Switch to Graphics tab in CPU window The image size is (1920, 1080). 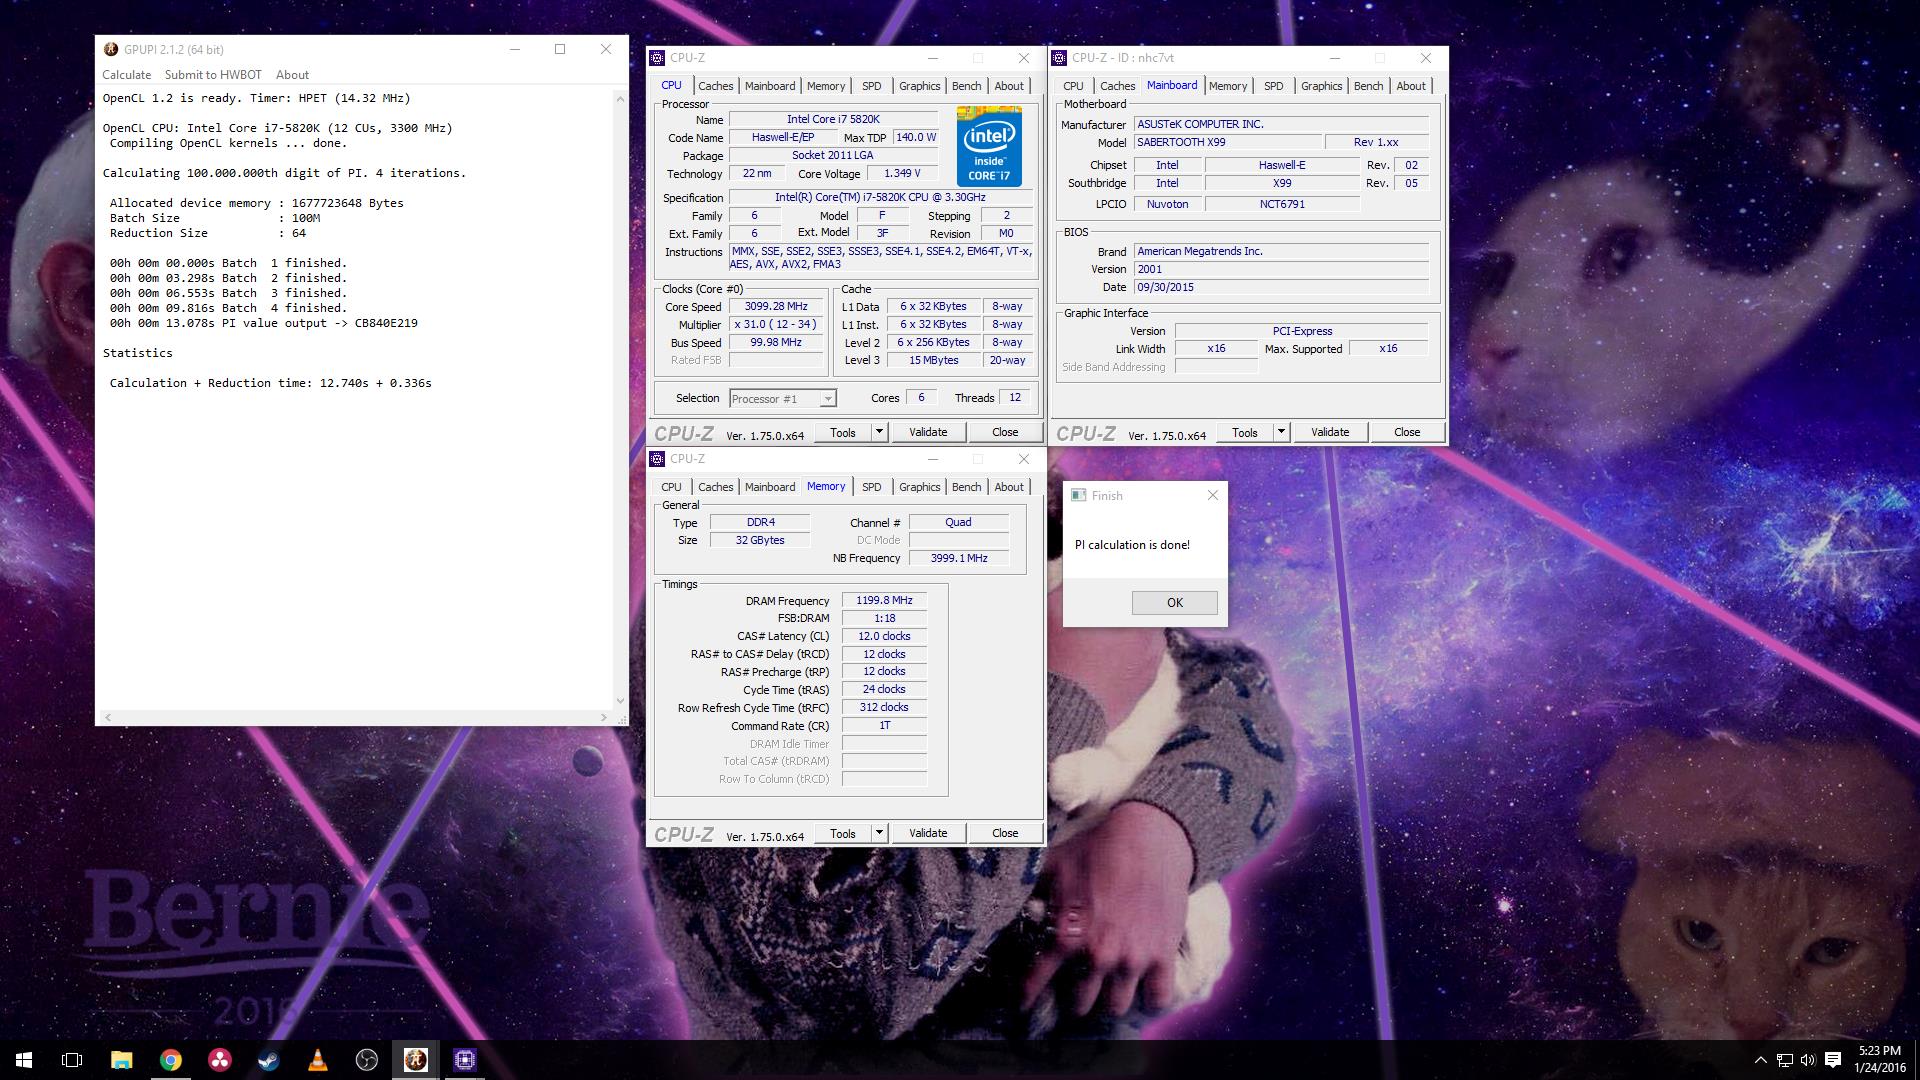coord(920,86)
